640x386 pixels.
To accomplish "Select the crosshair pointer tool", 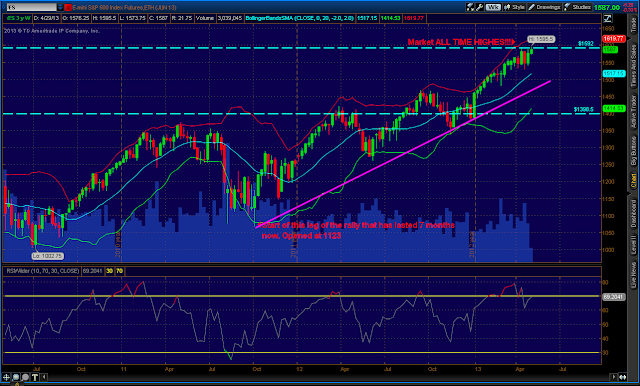I will point(7,377).
